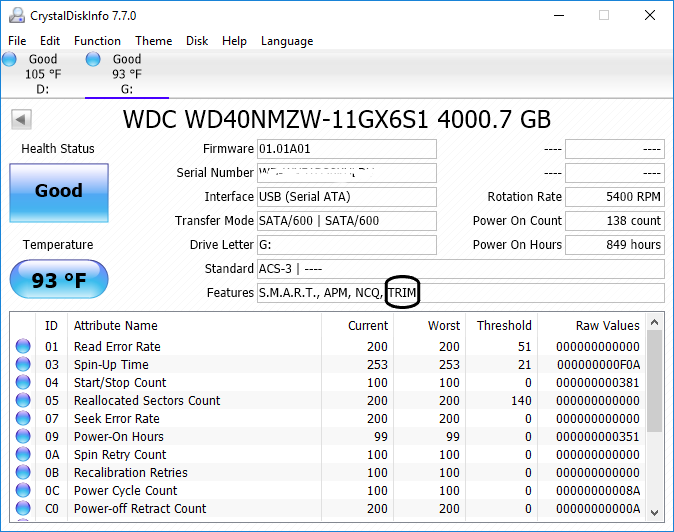Click the Threshold column header
Screen dimensions: 674x532
pyautogui.click(x=504, y=325)
